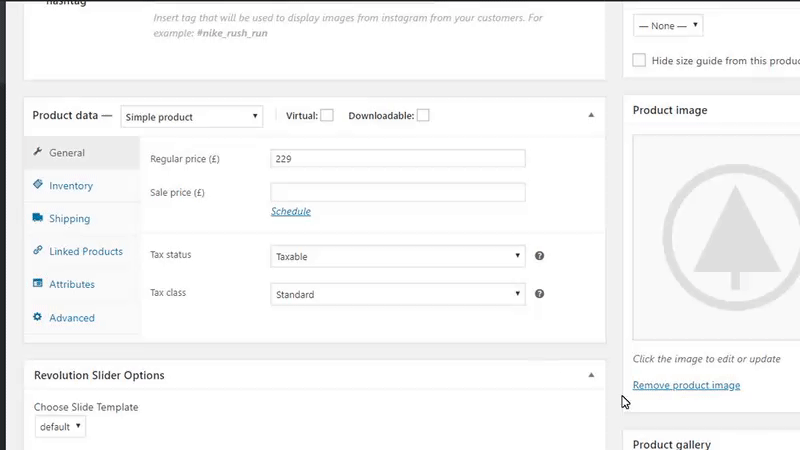Tick the Downloadable checkbox
The height and width of the screenshot is (450, 800).
coord(423,116)
